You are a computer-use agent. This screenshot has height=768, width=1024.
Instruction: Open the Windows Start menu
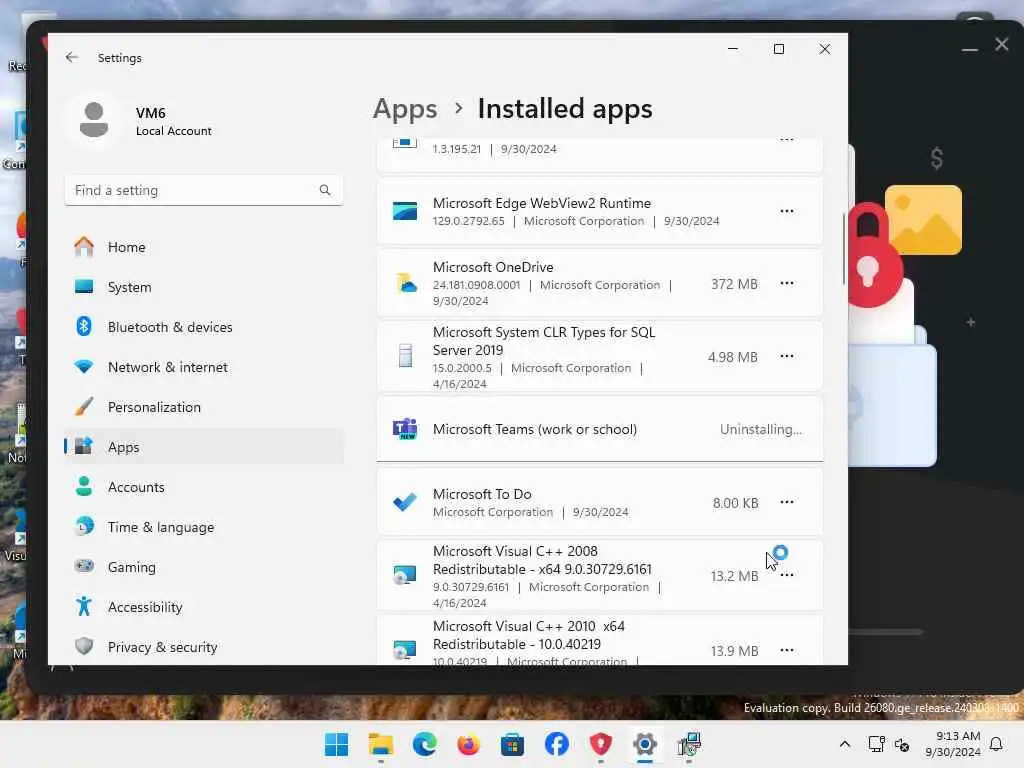pos(336,744)
